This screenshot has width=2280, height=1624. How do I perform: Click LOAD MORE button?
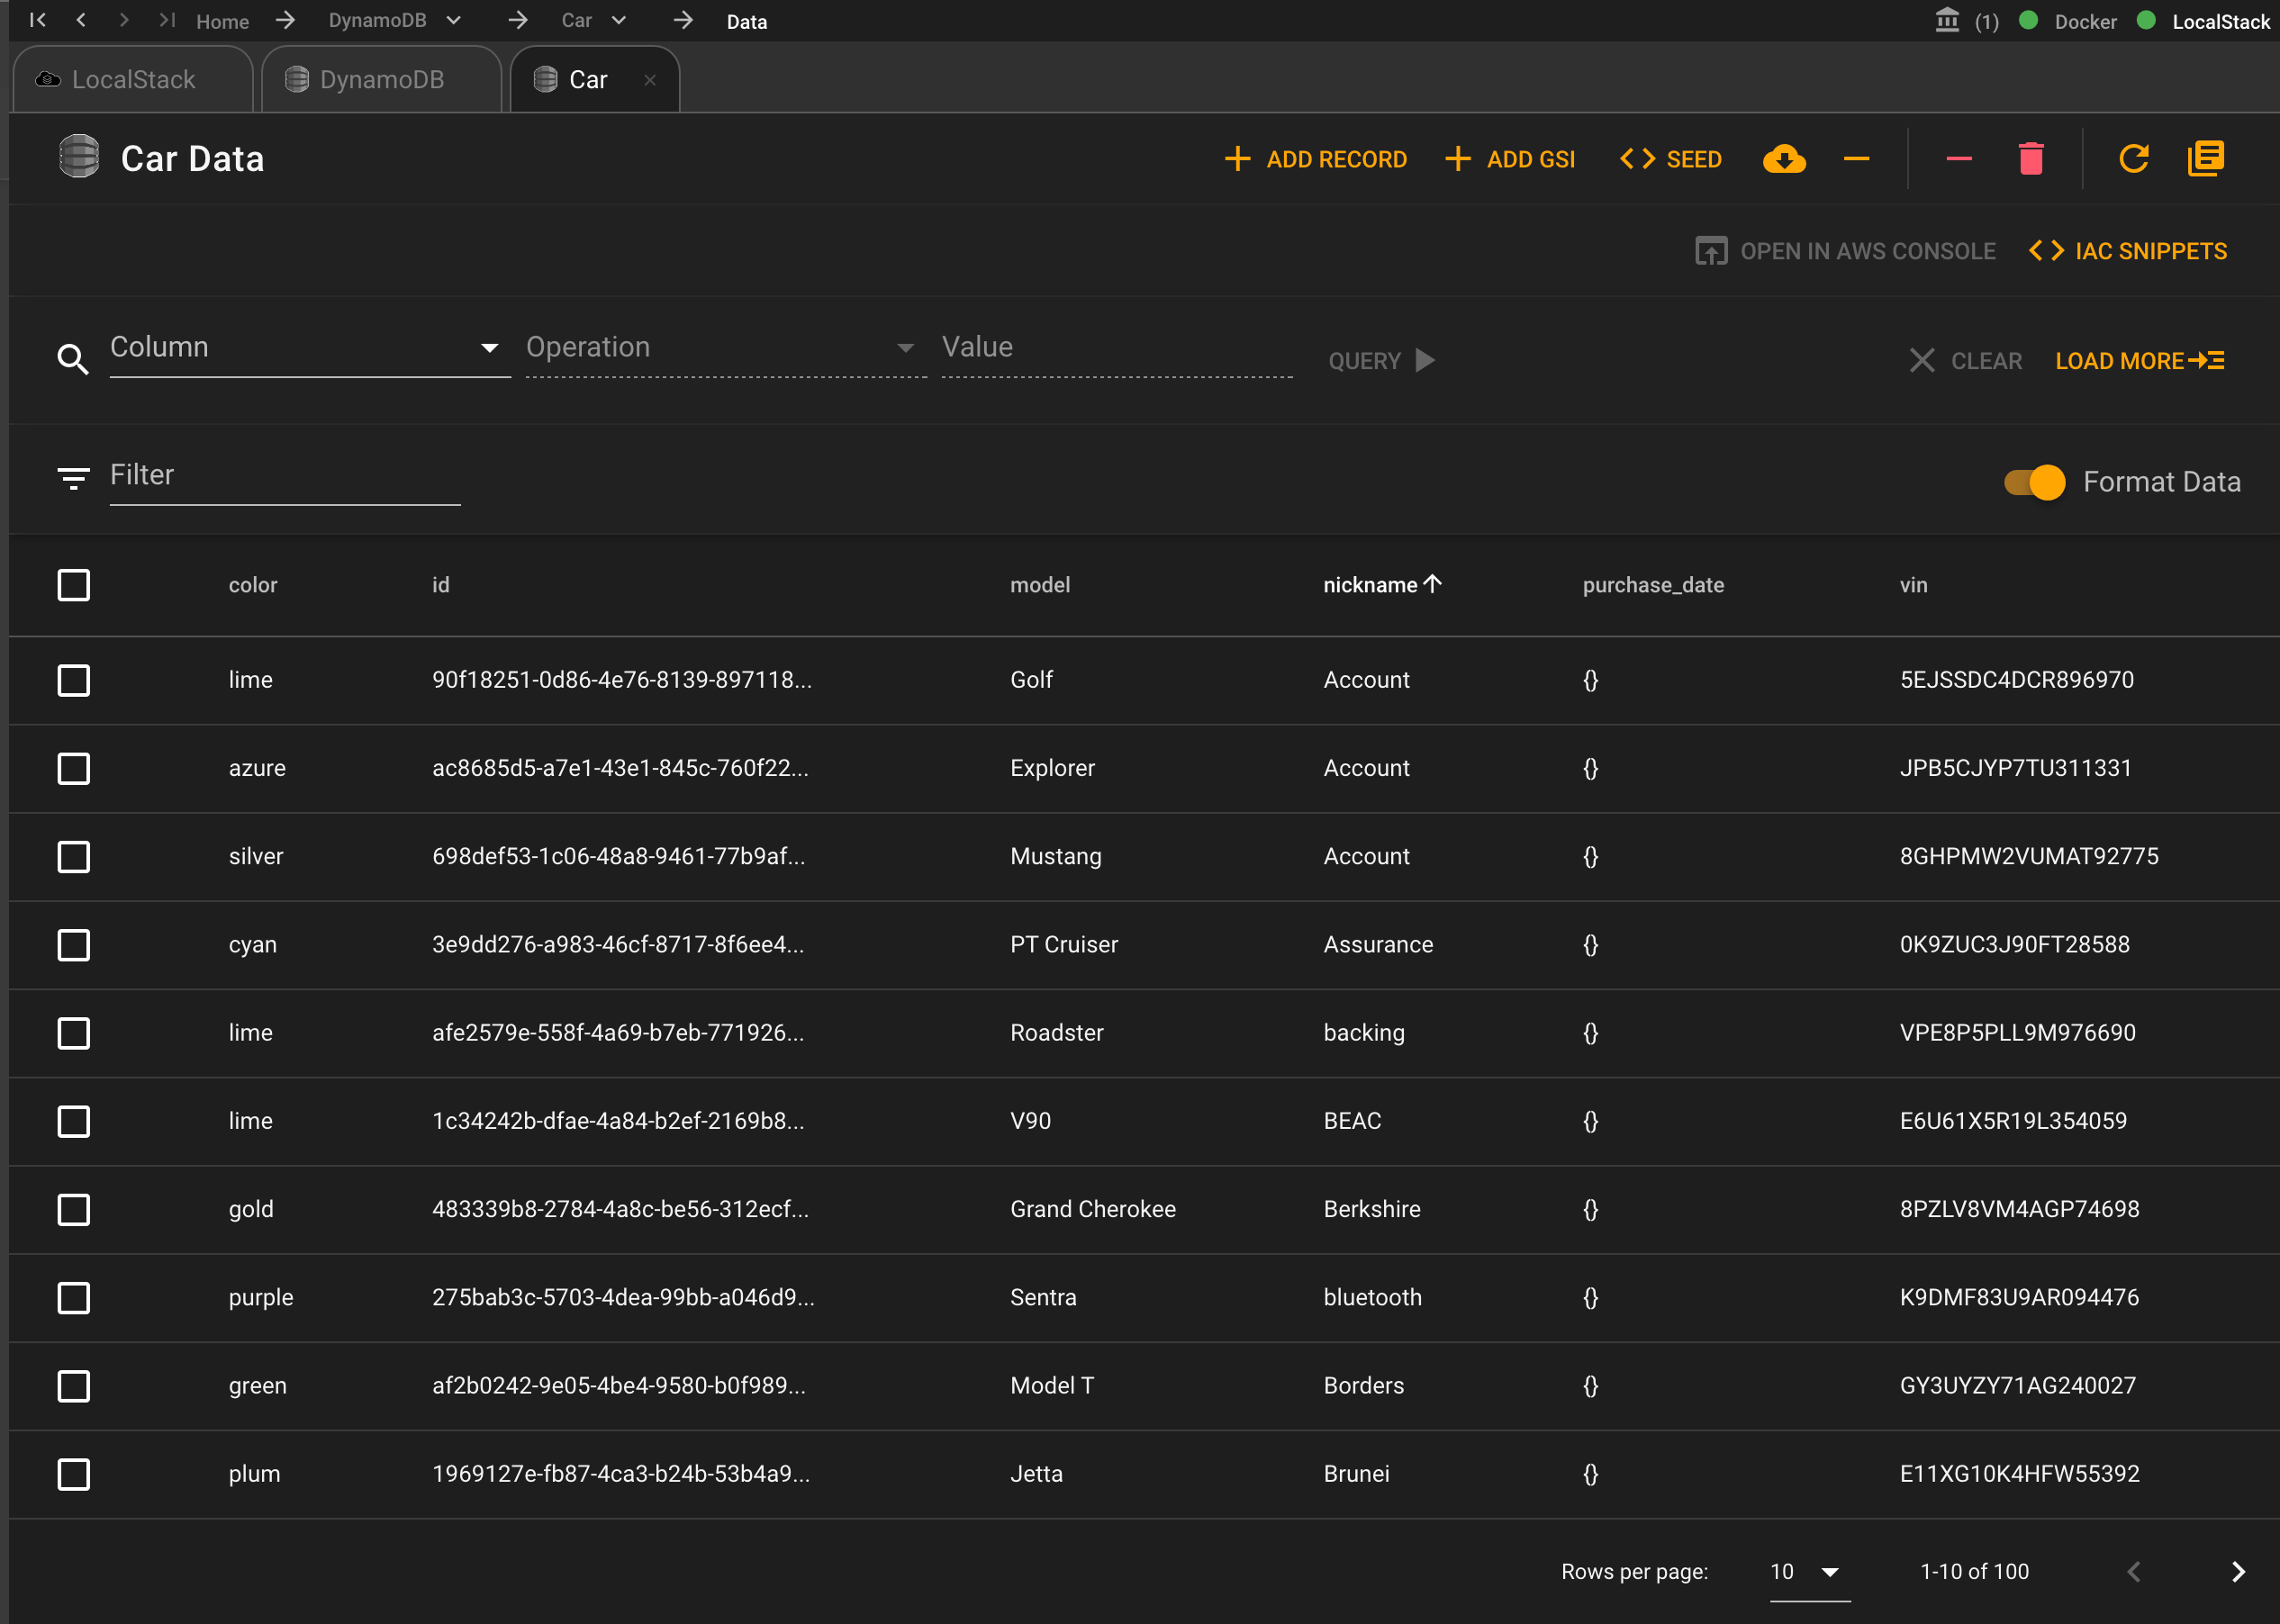click(x=2140, y=361)
